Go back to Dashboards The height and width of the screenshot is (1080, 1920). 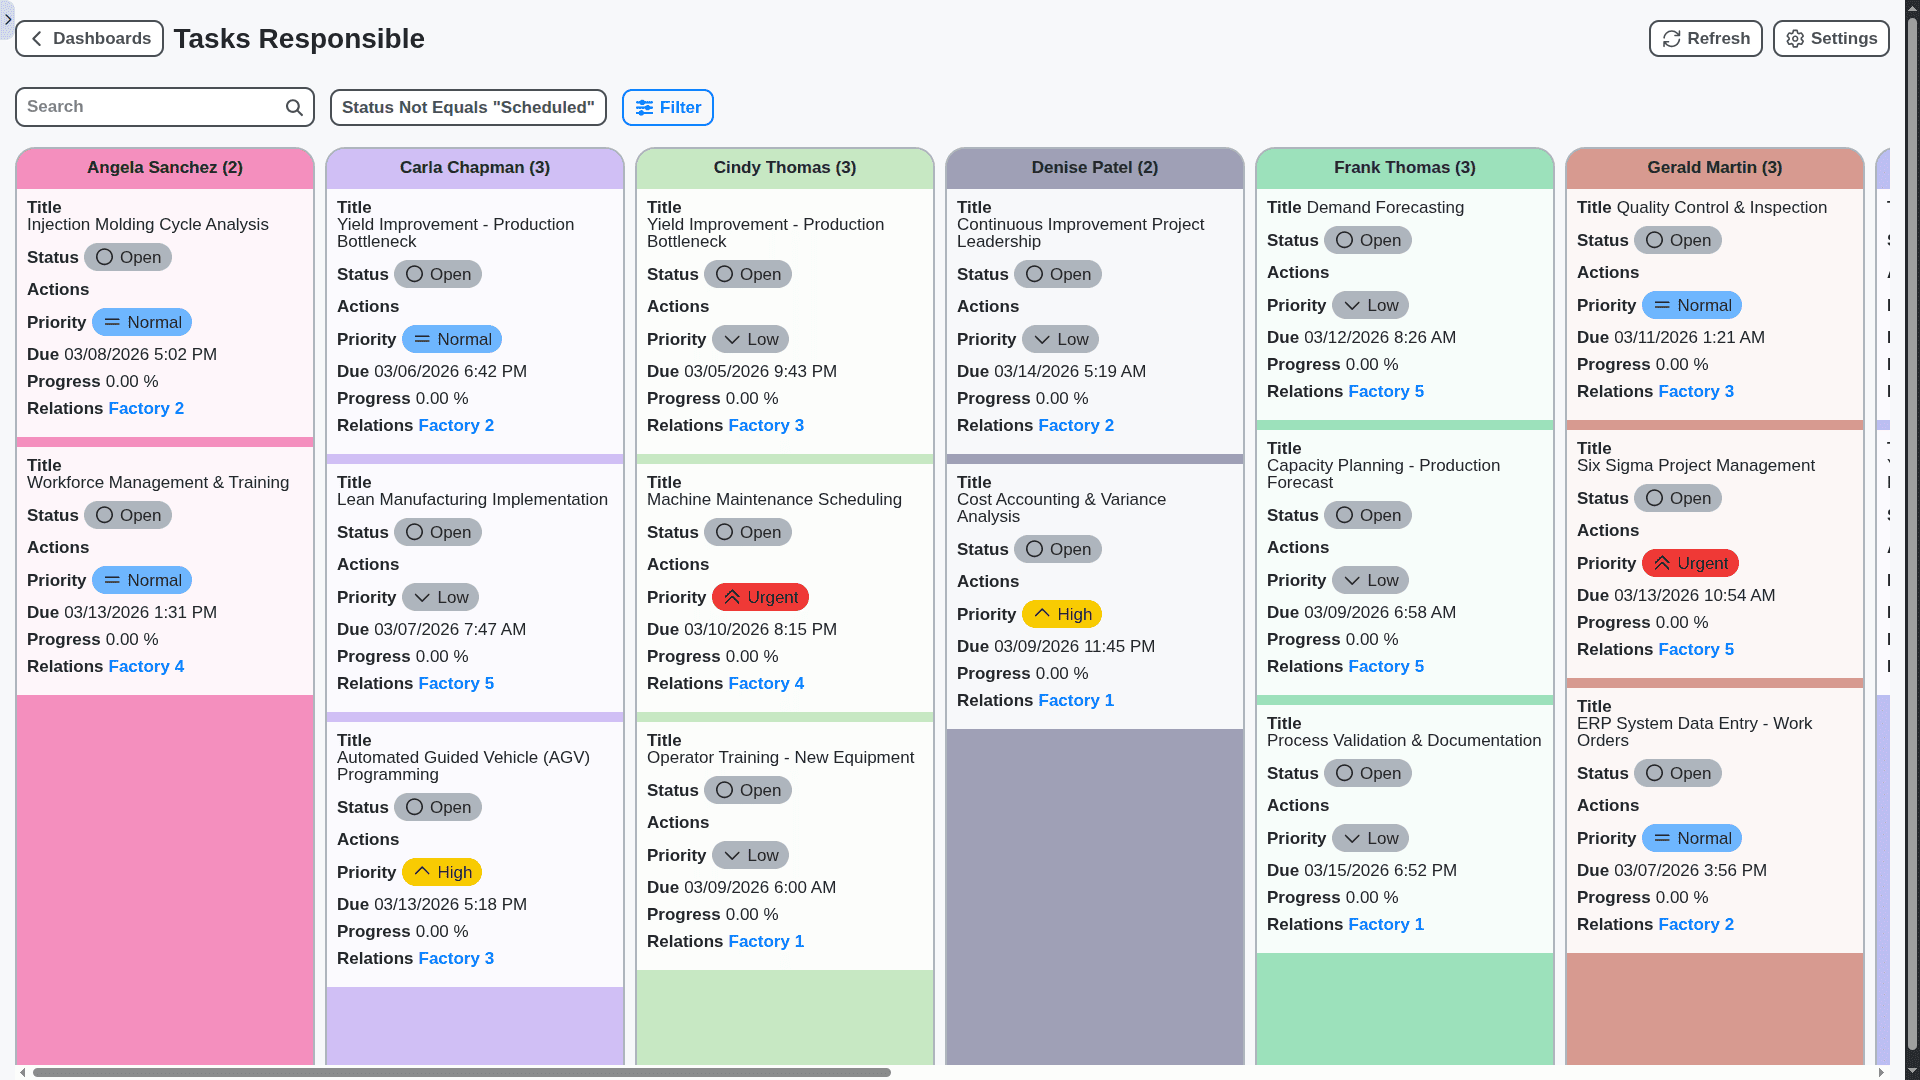coord(89,39)
